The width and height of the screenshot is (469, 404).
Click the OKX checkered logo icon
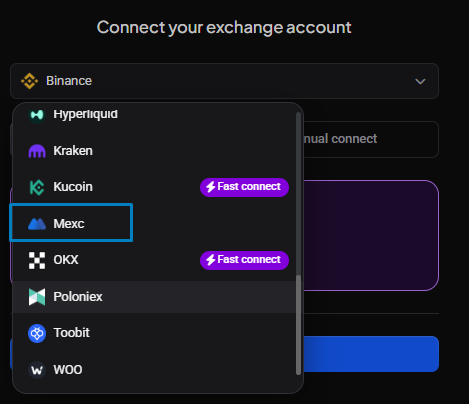tap(37, 260)
